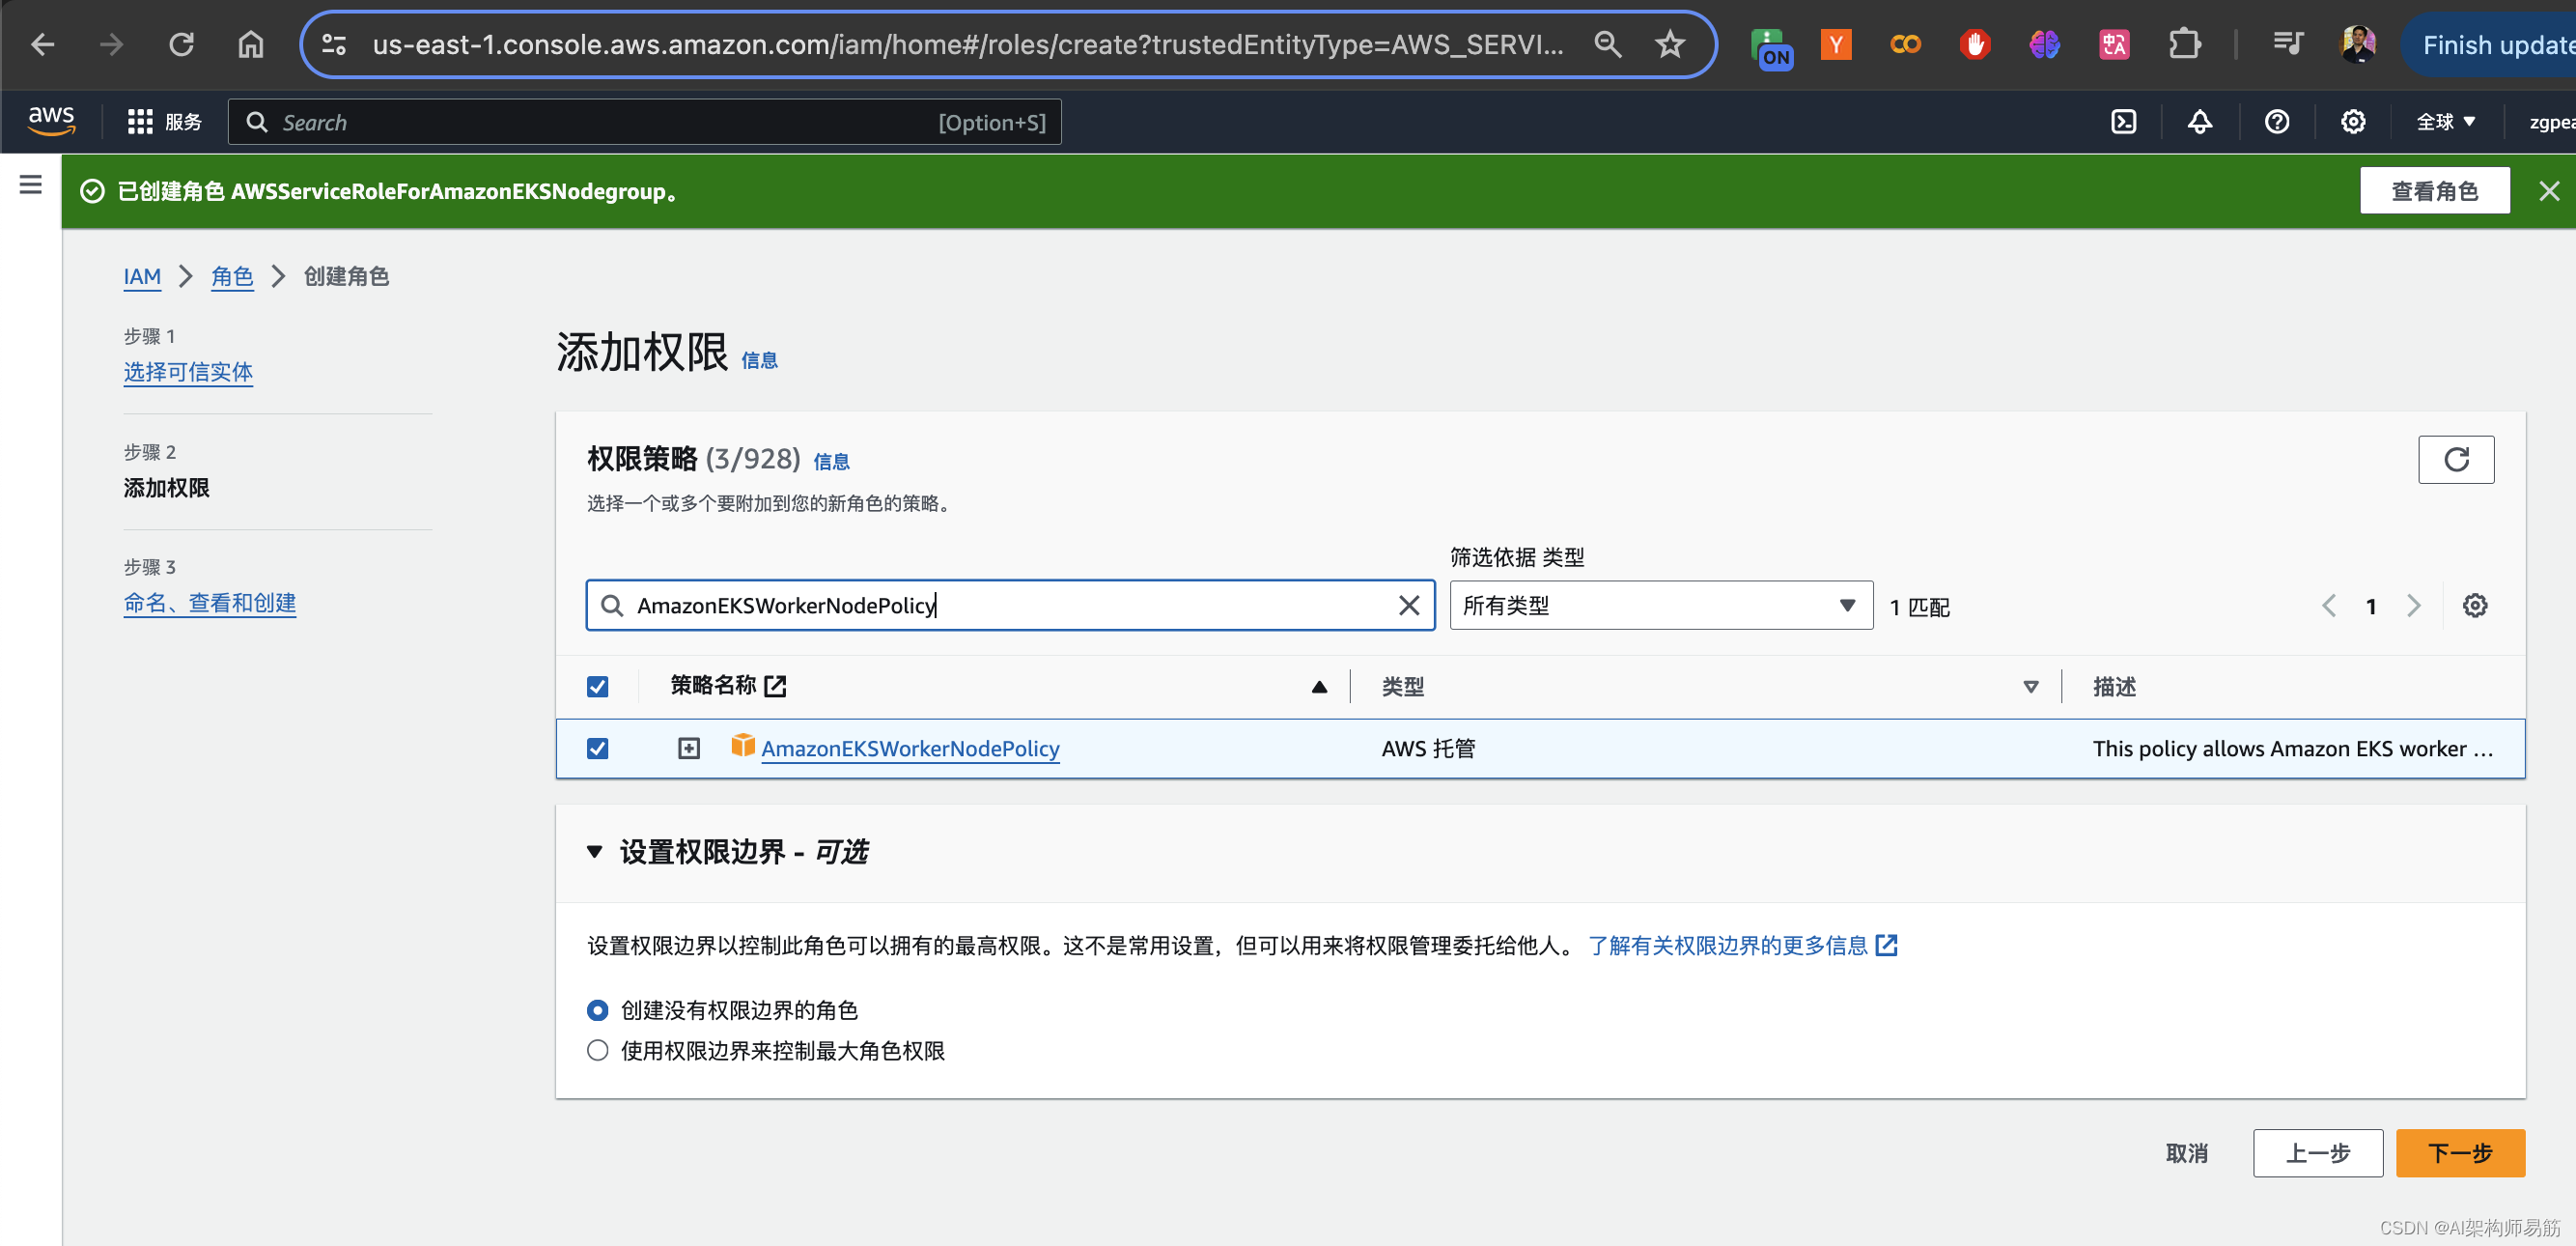Open info link beside permission policies
This screenshot has height=1246, width=2576.
830,461
